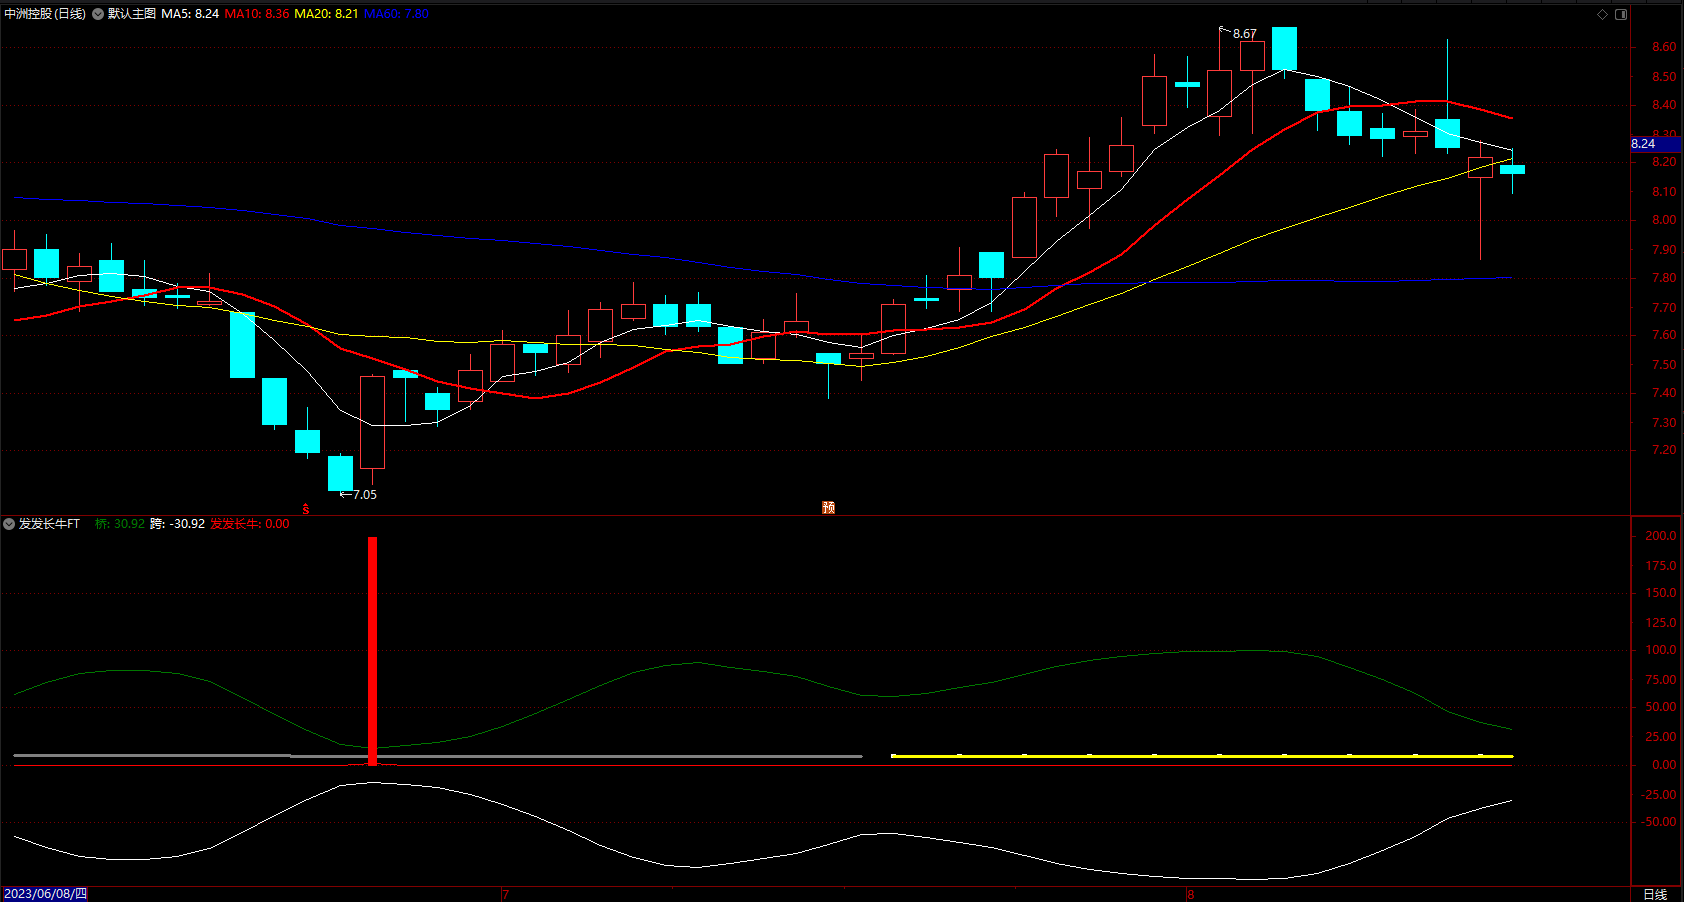Screen dimensions: 1684x902
Task: Select the MA10: 8.36 indicator label
Action: click(257, 14)
